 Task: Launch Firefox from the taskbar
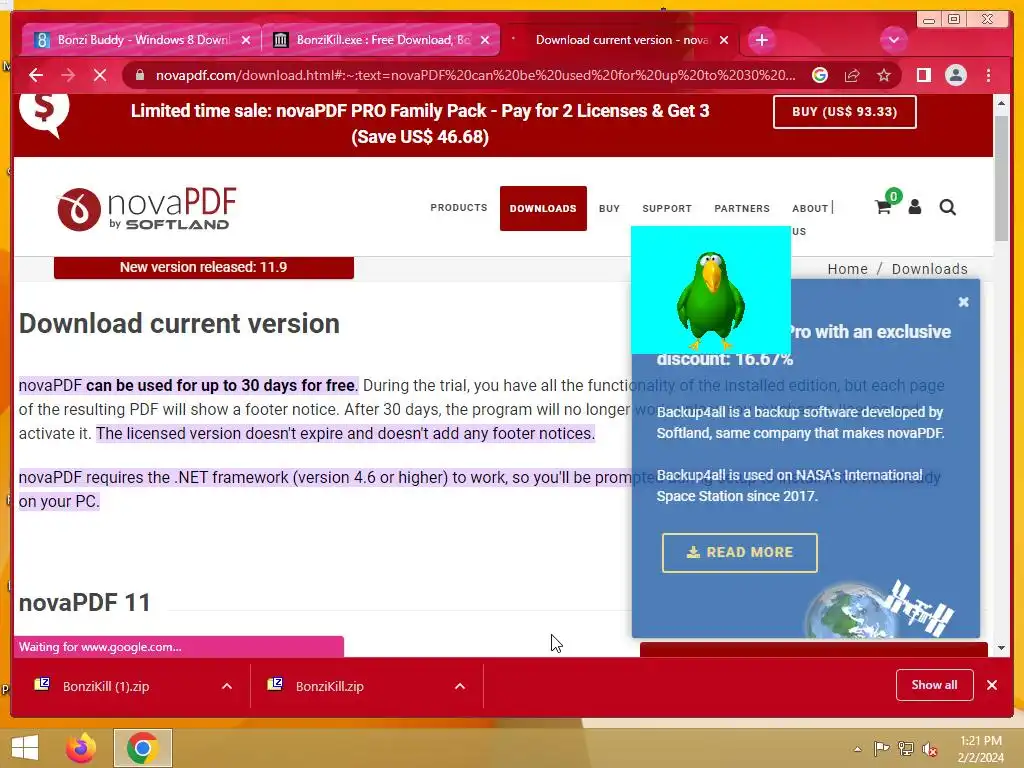click(81, 748)
